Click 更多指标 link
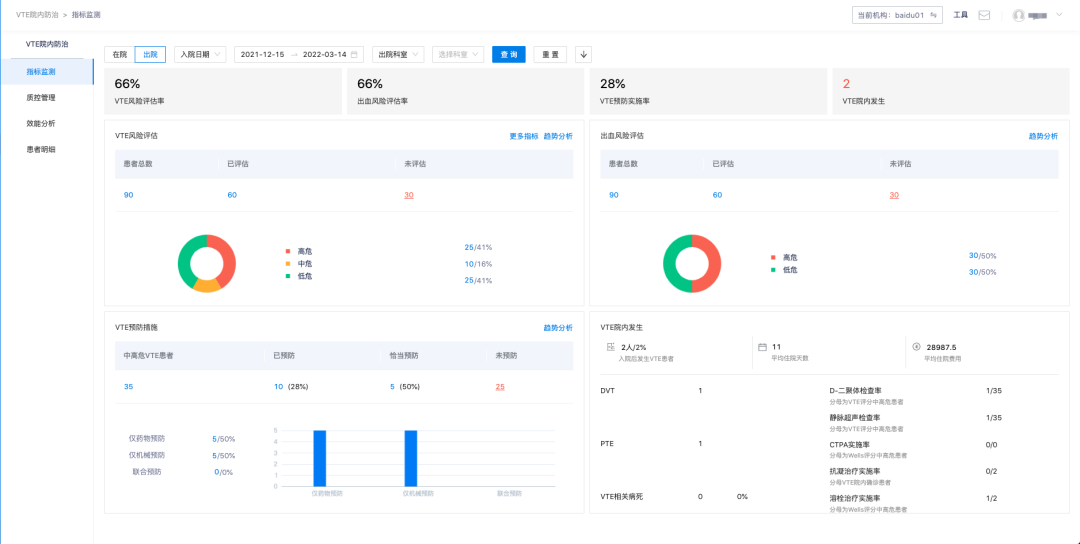Viewport: 1080px width, 544px height. click(524, 136)
